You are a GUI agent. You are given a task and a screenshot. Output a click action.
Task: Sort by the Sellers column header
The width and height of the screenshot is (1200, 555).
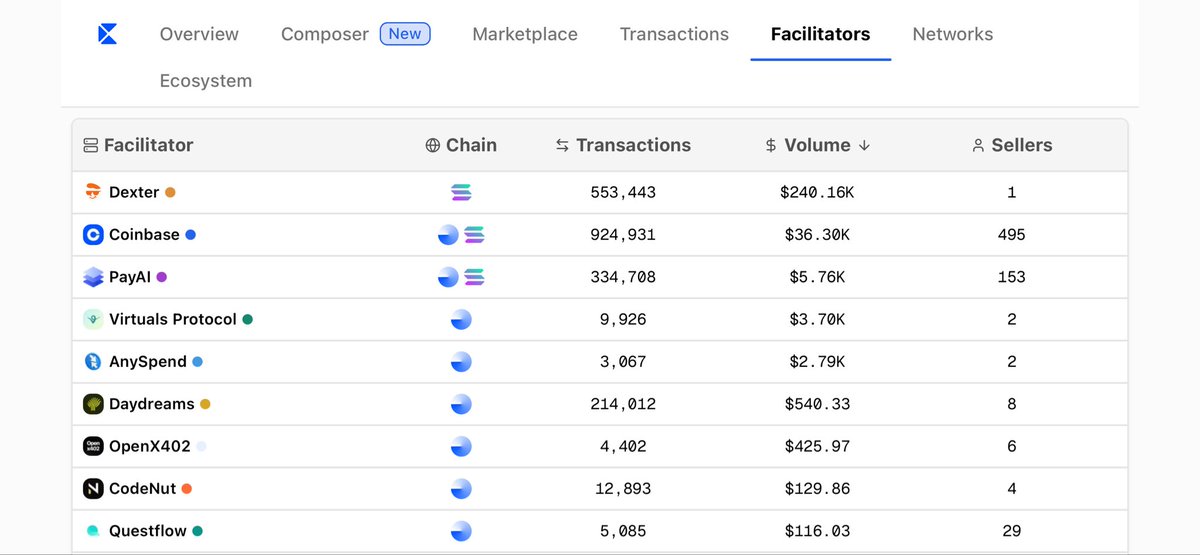tap(1011, 145)
